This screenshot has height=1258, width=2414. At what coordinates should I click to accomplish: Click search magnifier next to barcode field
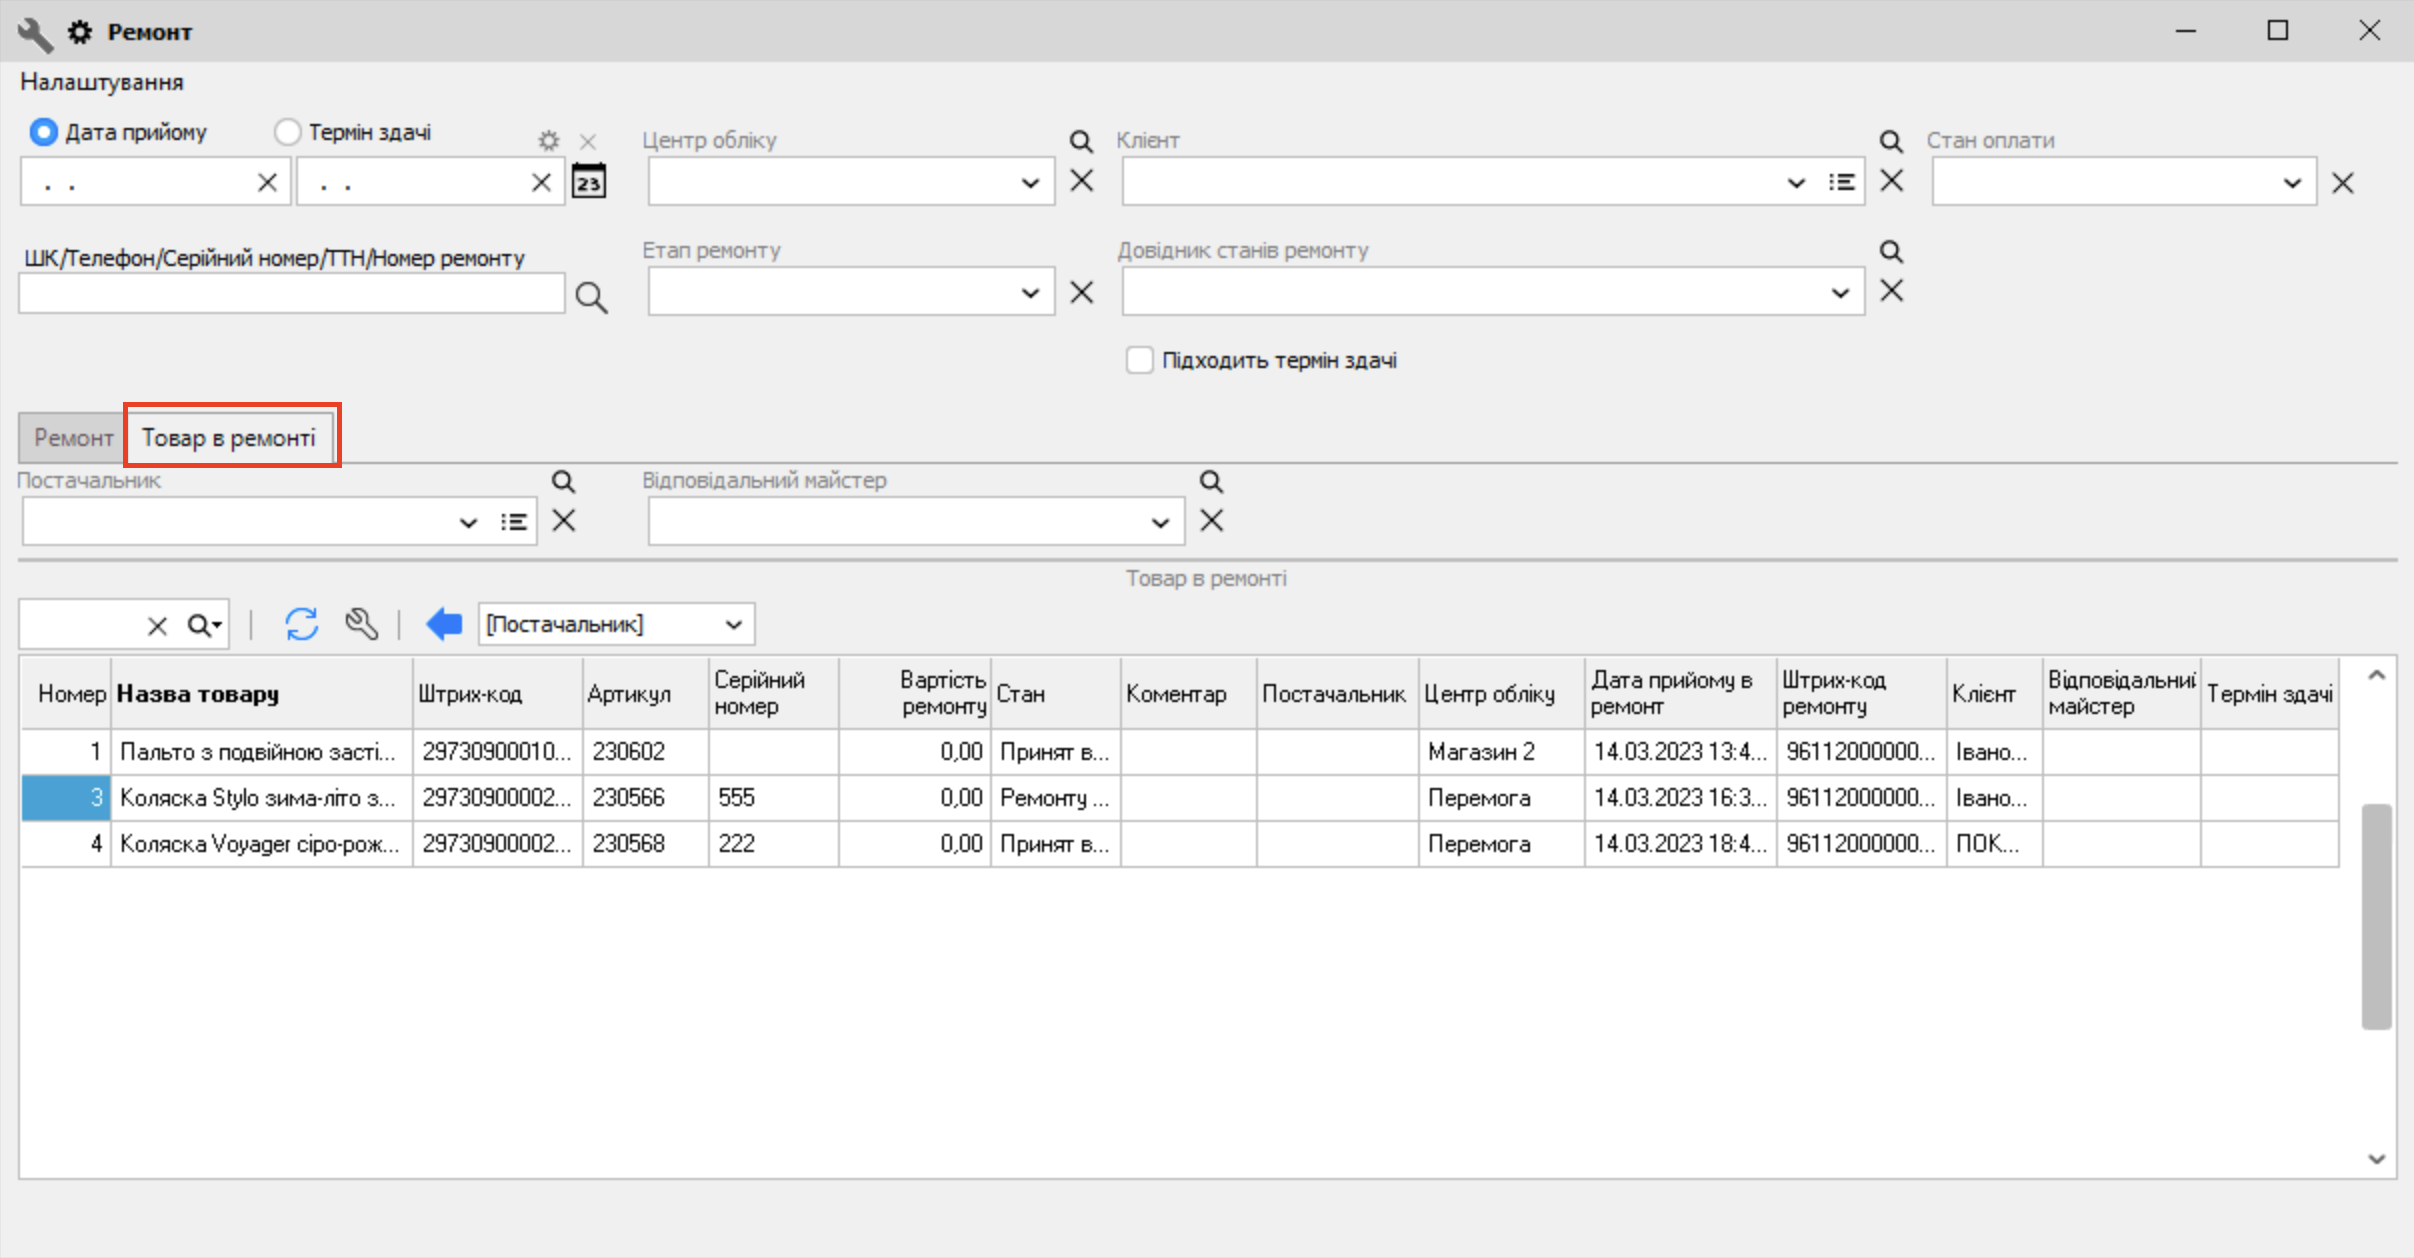591,297
